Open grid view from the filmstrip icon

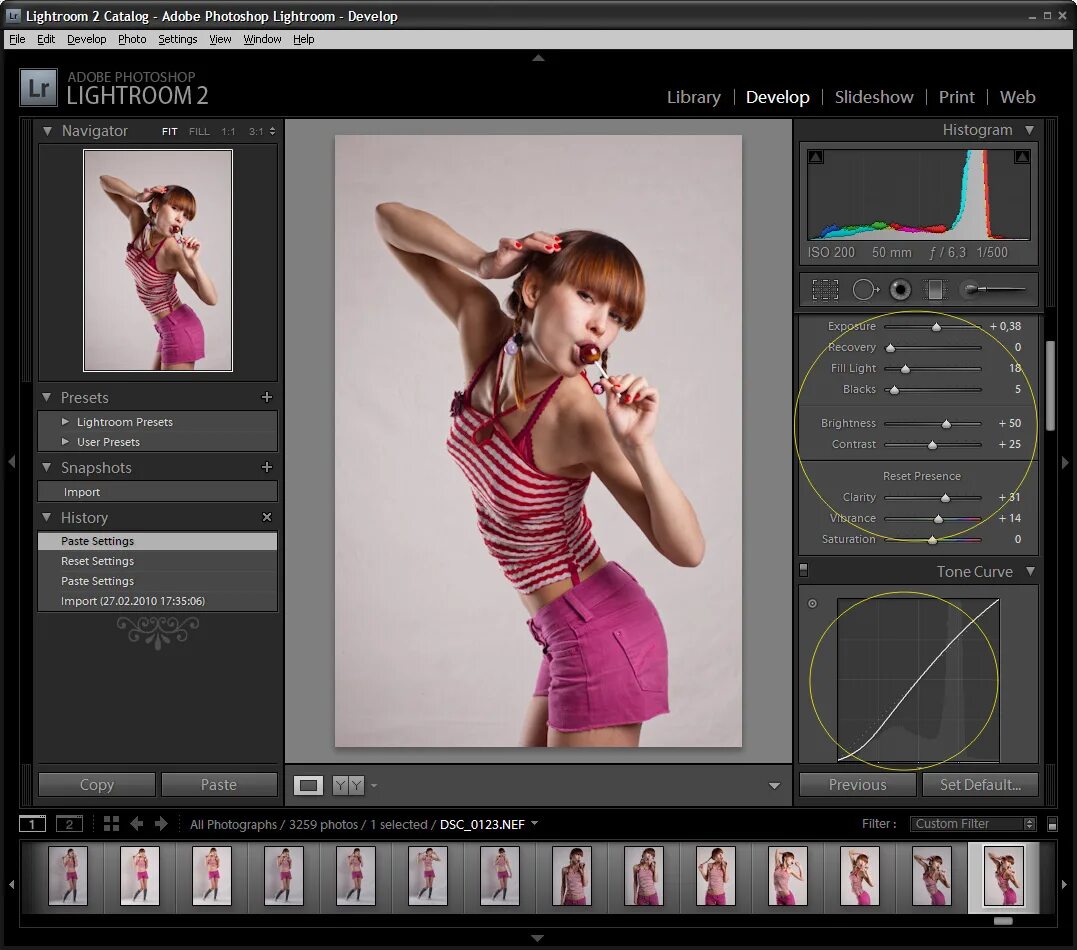click(111, 824)
